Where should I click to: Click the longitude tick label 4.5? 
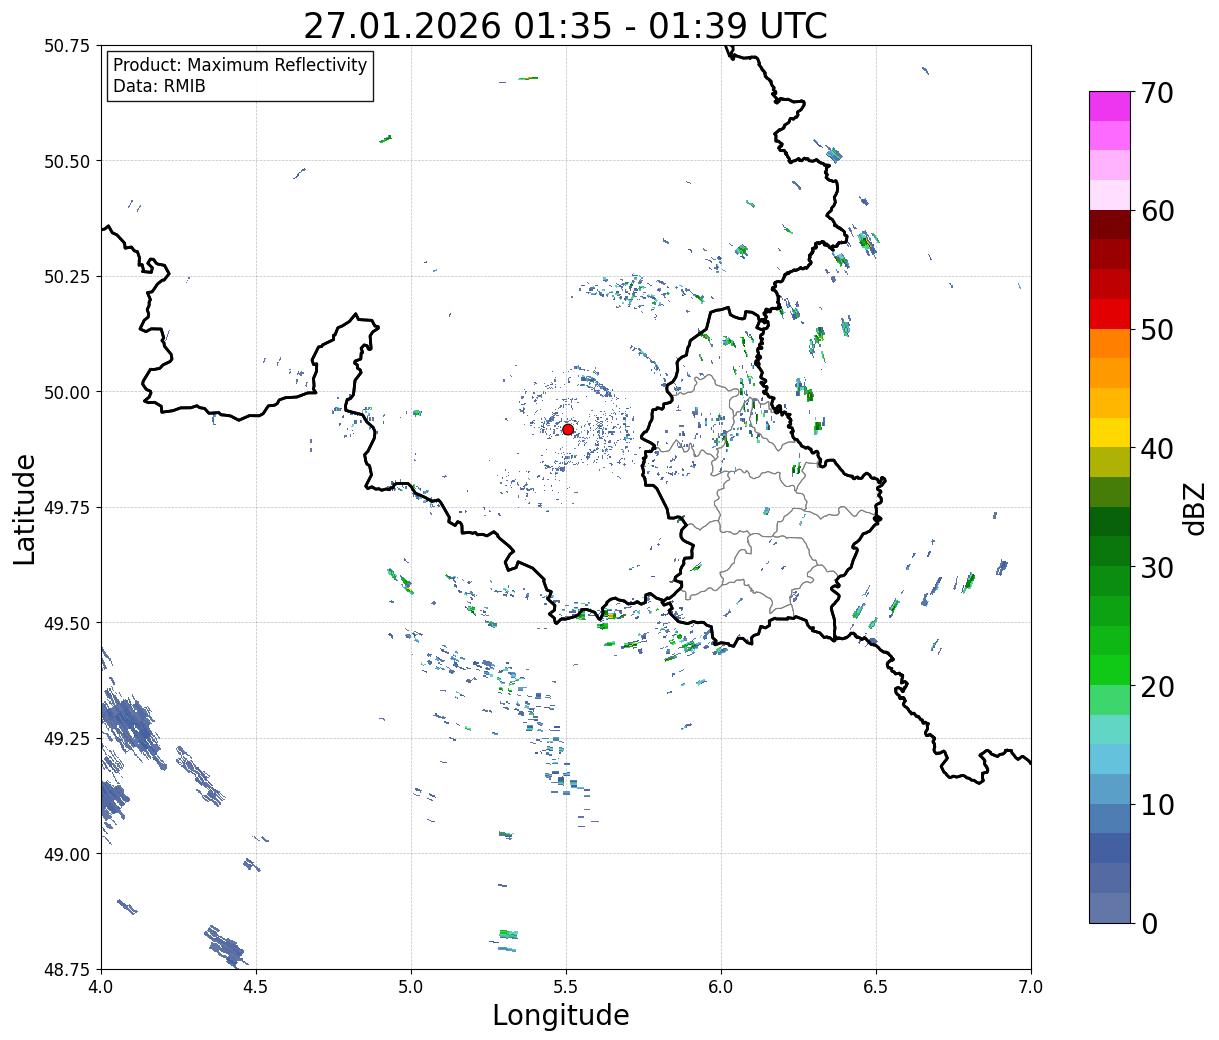pyautogui.click(x=256, y=986)
